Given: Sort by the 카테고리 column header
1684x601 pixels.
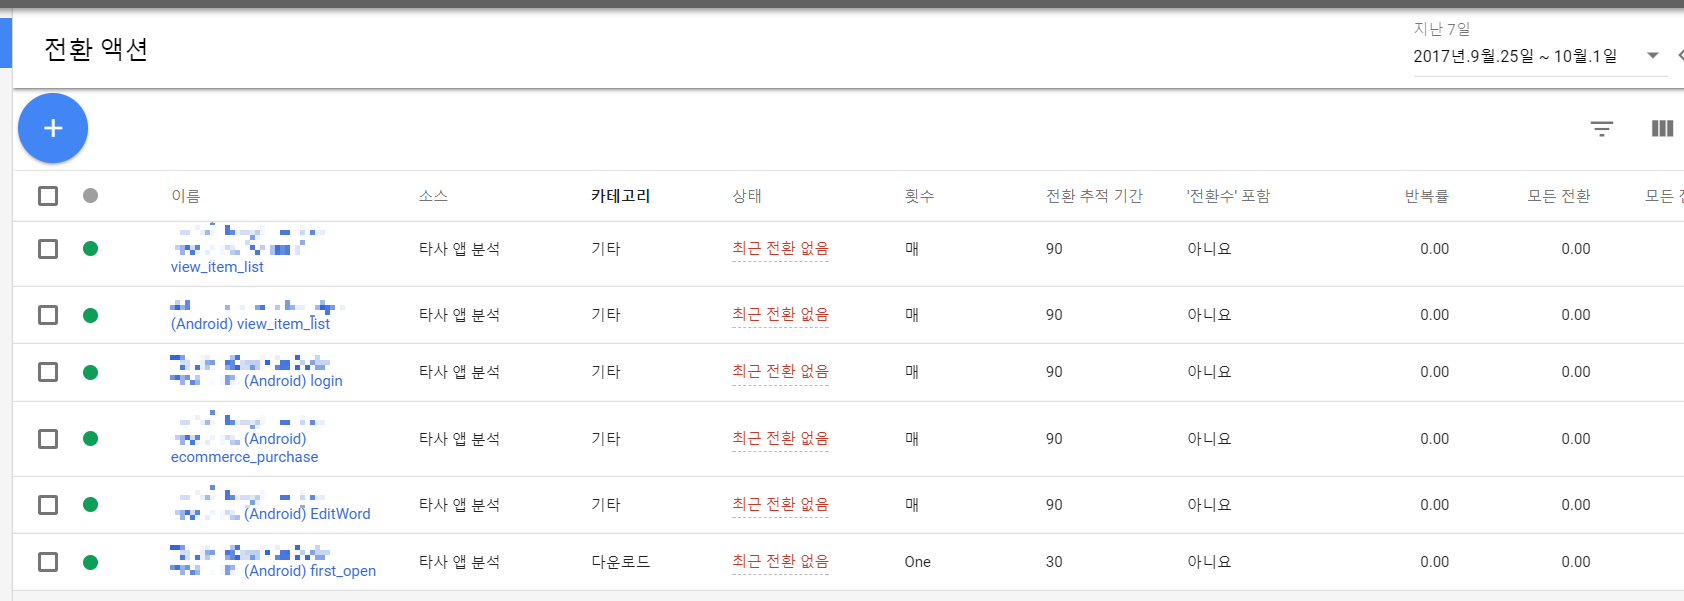Looking at the screenshot, I should pos(620,196).
